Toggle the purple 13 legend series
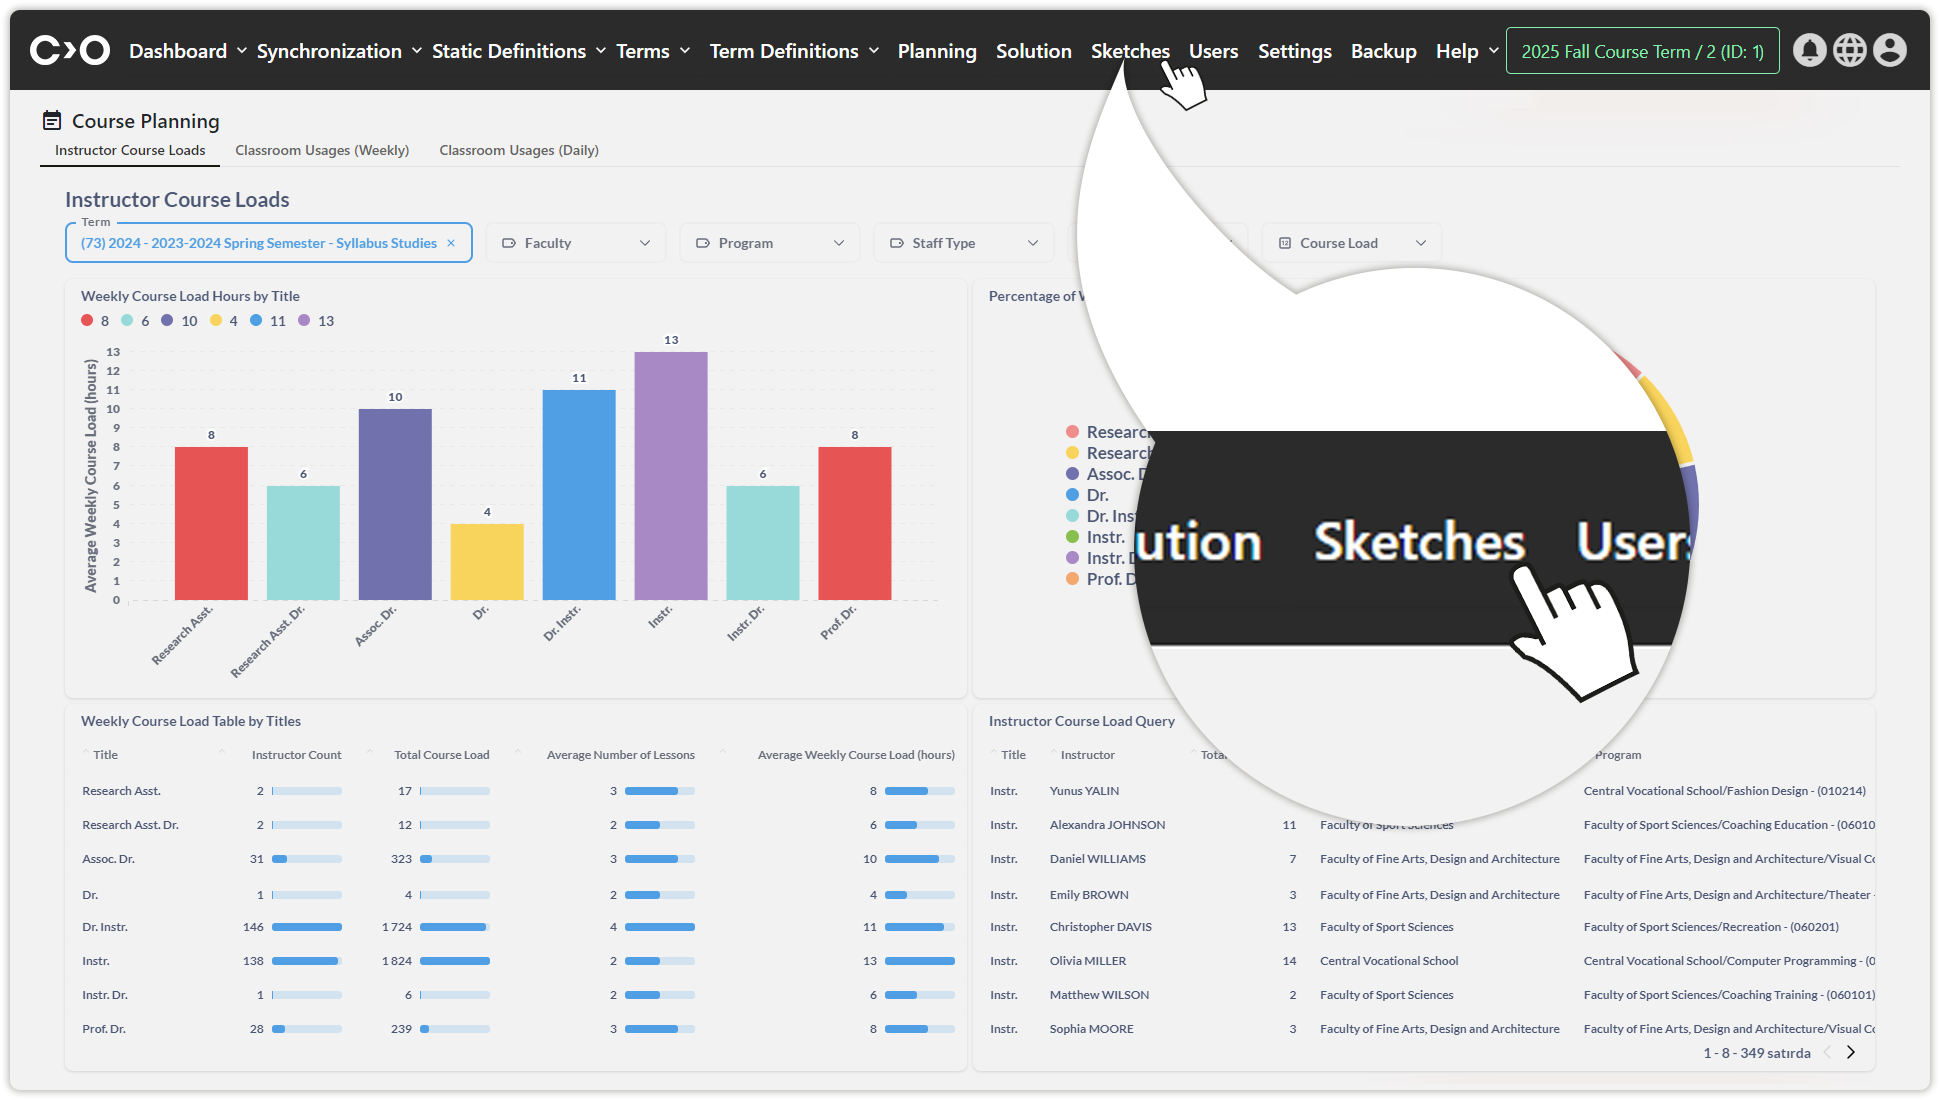The height and width of the screenshot is (1100, 1940). tap(305, 321)
